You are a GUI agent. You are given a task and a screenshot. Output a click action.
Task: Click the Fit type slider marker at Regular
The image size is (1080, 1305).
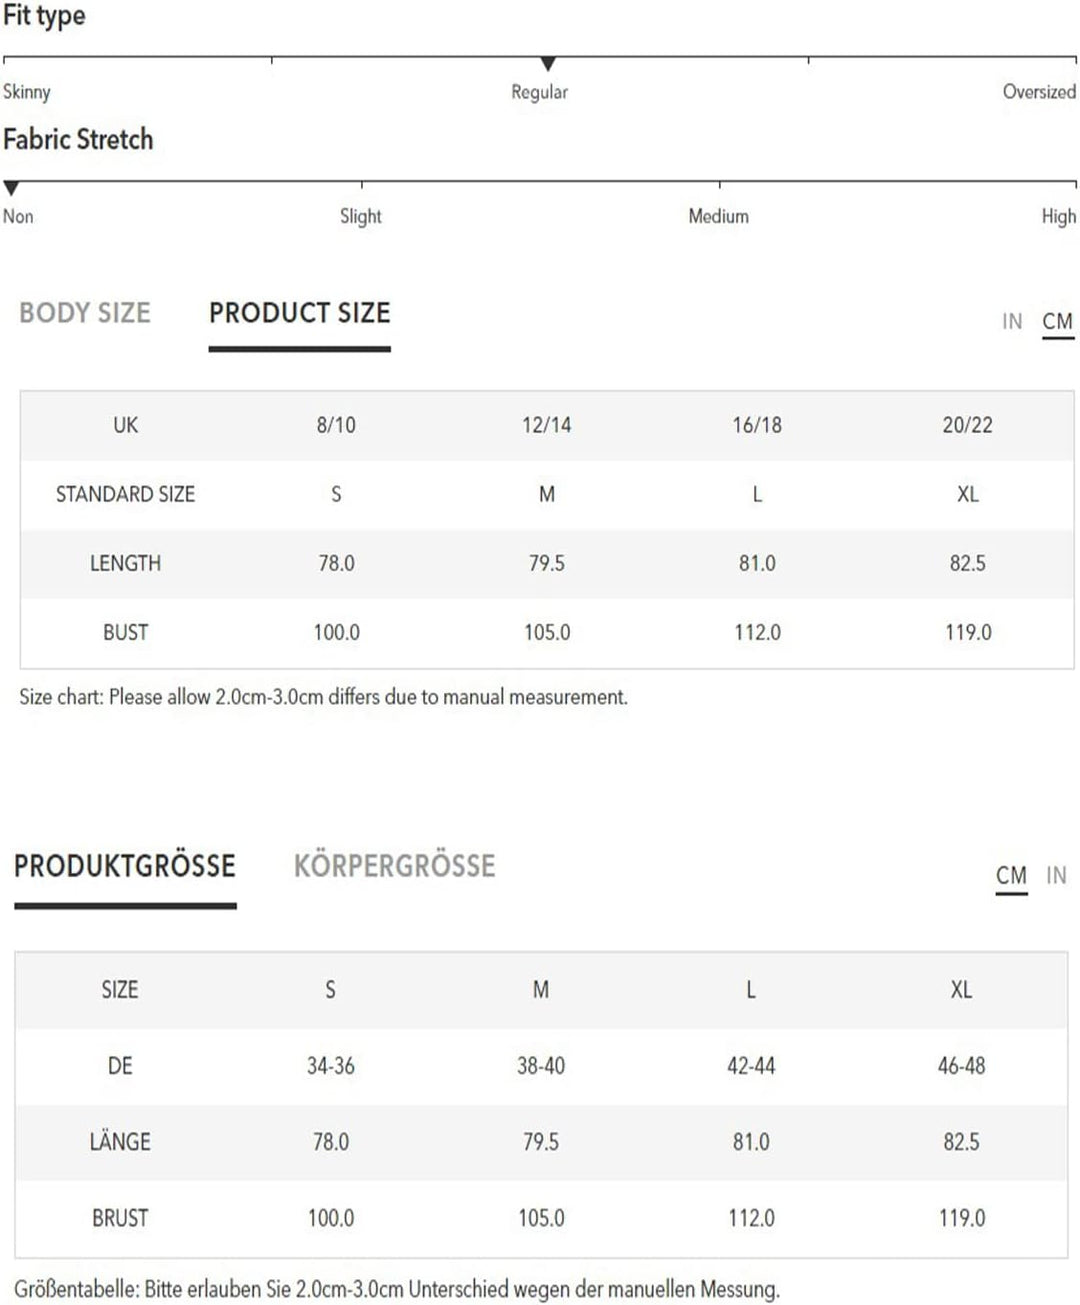[x=548, y=64]
